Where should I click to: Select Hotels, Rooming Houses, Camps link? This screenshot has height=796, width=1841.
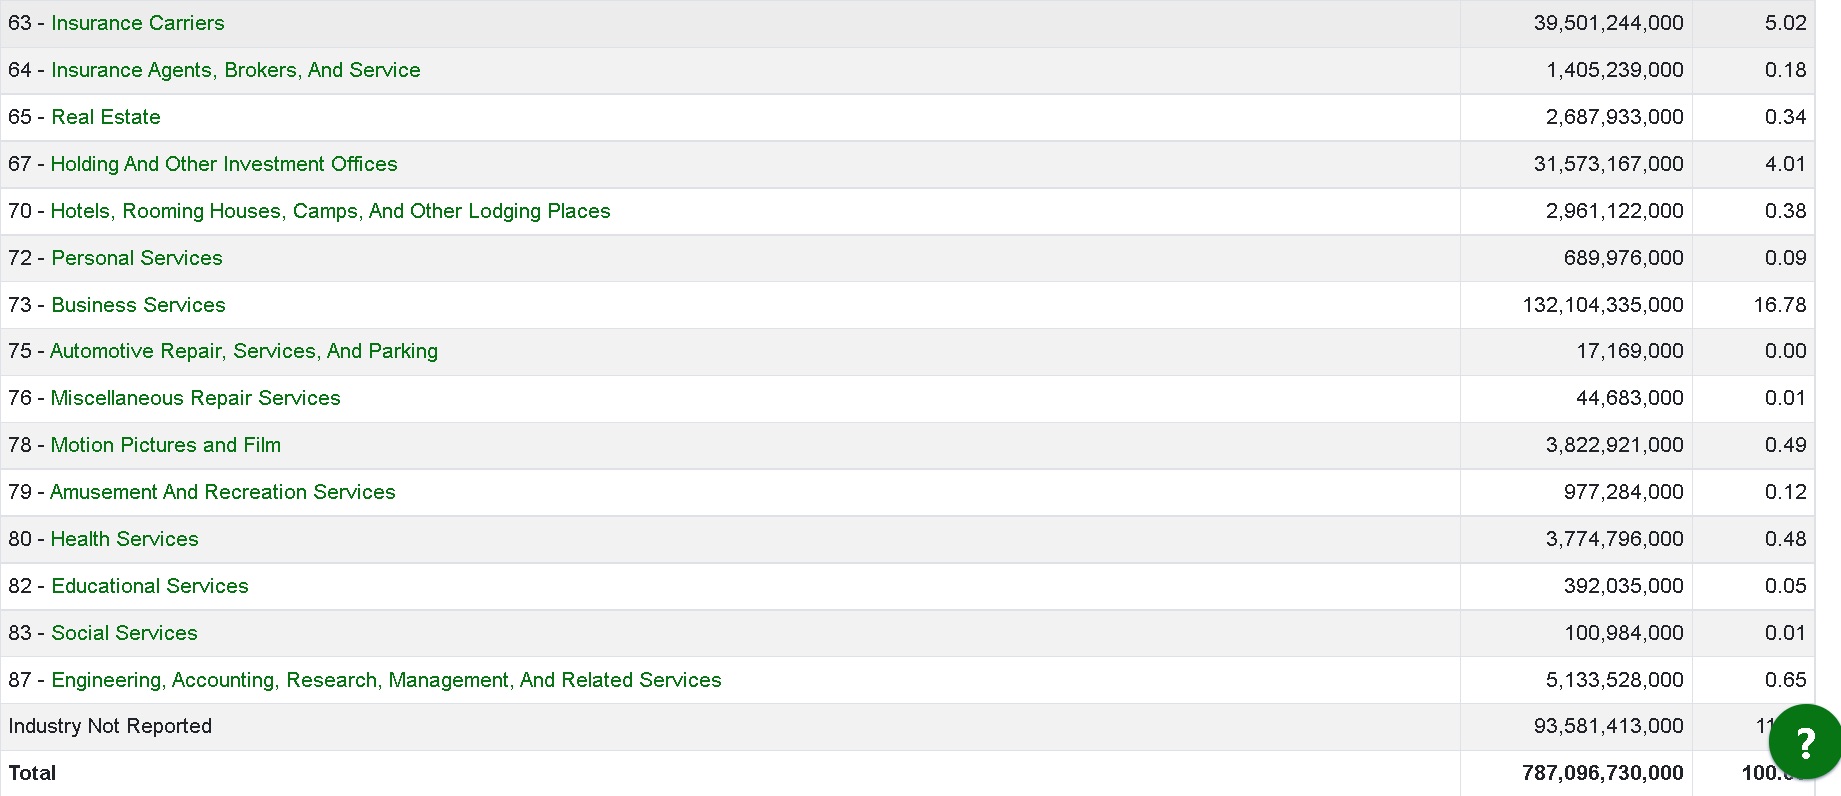330,211
